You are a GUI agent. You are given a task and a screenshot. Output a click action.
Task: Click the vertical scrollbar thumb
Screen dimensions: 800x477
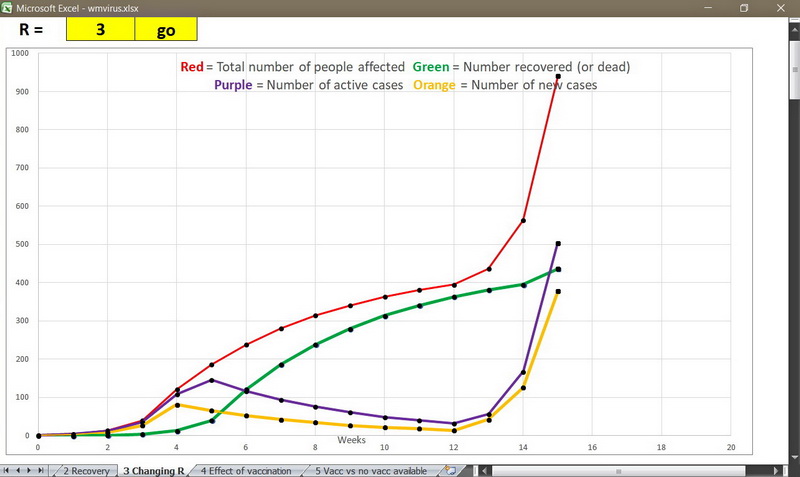794,70
